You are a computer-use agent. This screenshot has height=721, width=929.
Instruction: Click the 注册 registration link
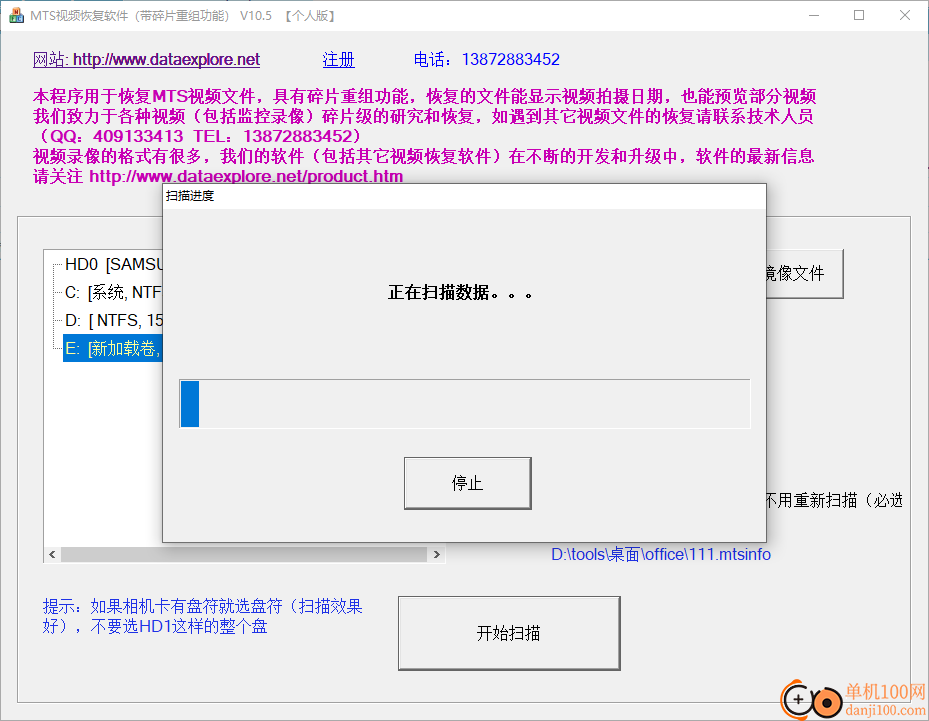coord(338,60)
